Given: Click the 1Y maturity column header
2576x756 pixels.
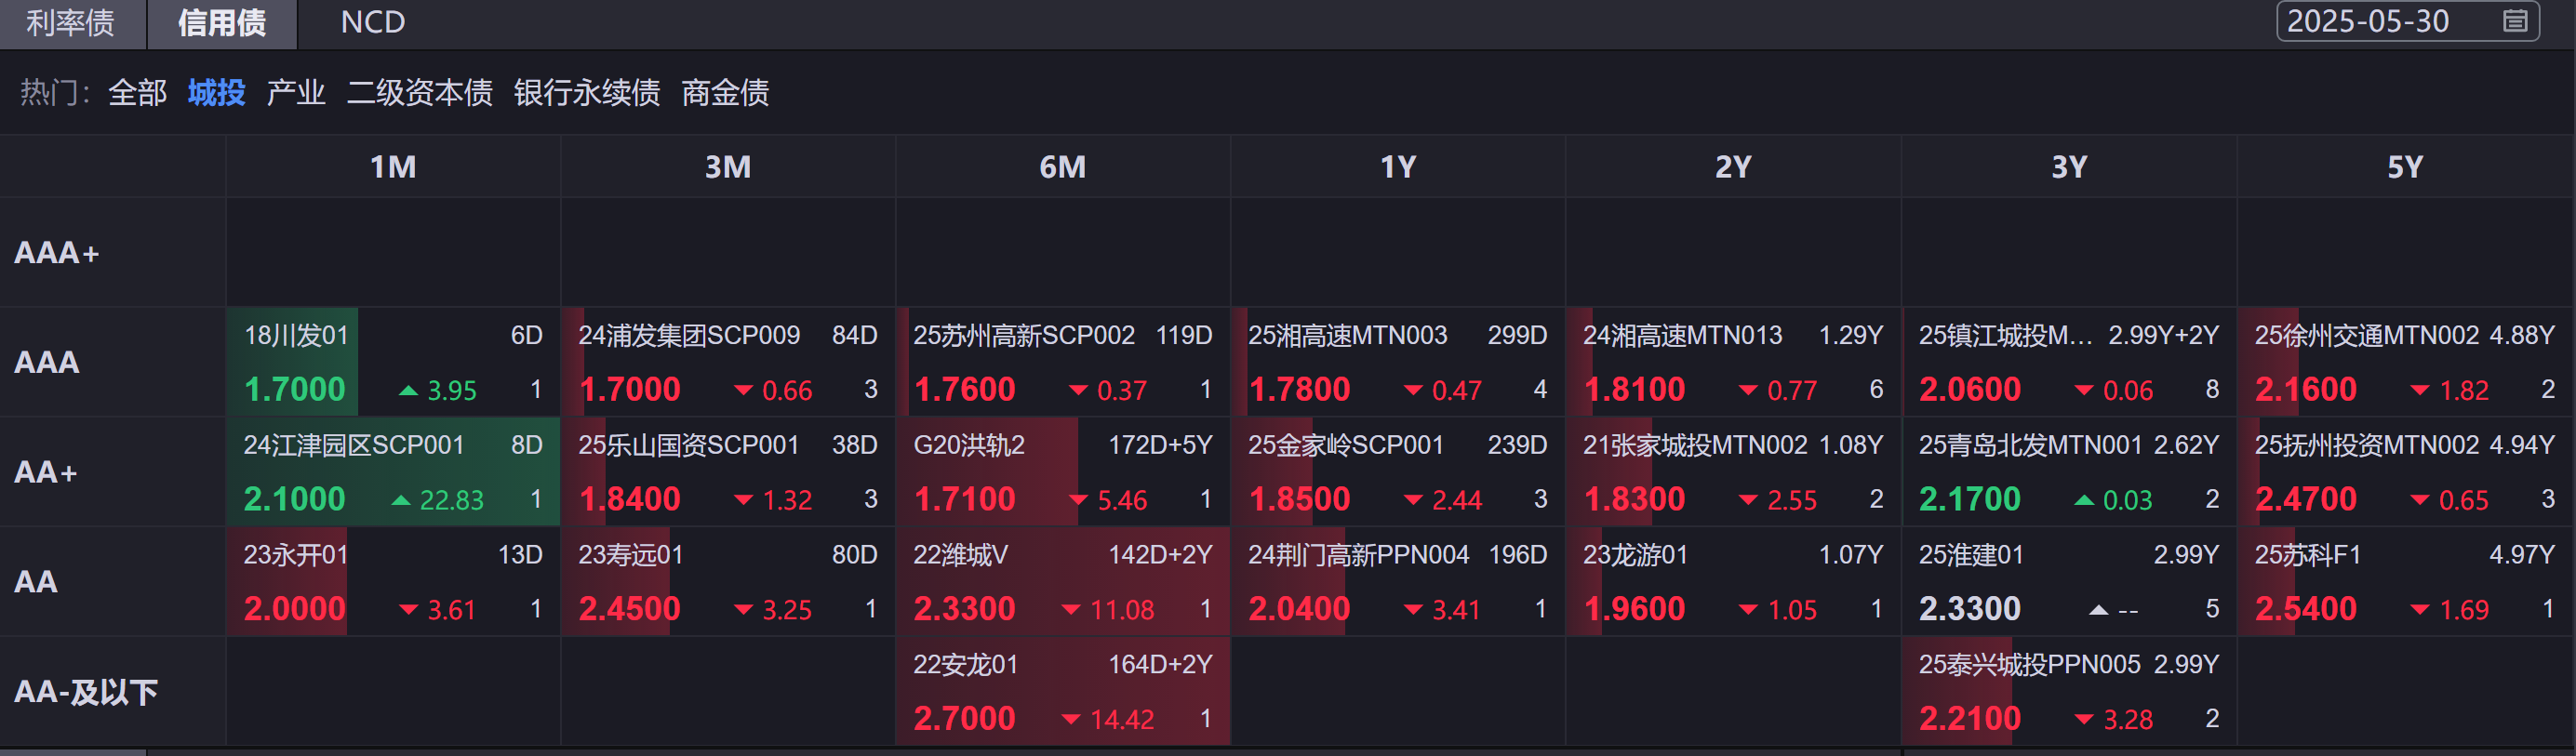Looking at the screenshot, I should click(x=1397, y=167).
